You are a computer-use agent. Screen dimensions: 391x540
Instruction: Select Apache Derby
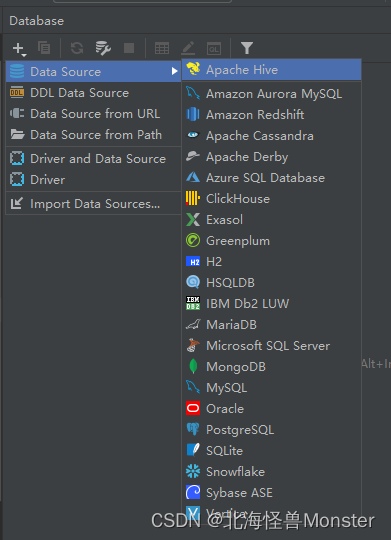click(271, 157)
